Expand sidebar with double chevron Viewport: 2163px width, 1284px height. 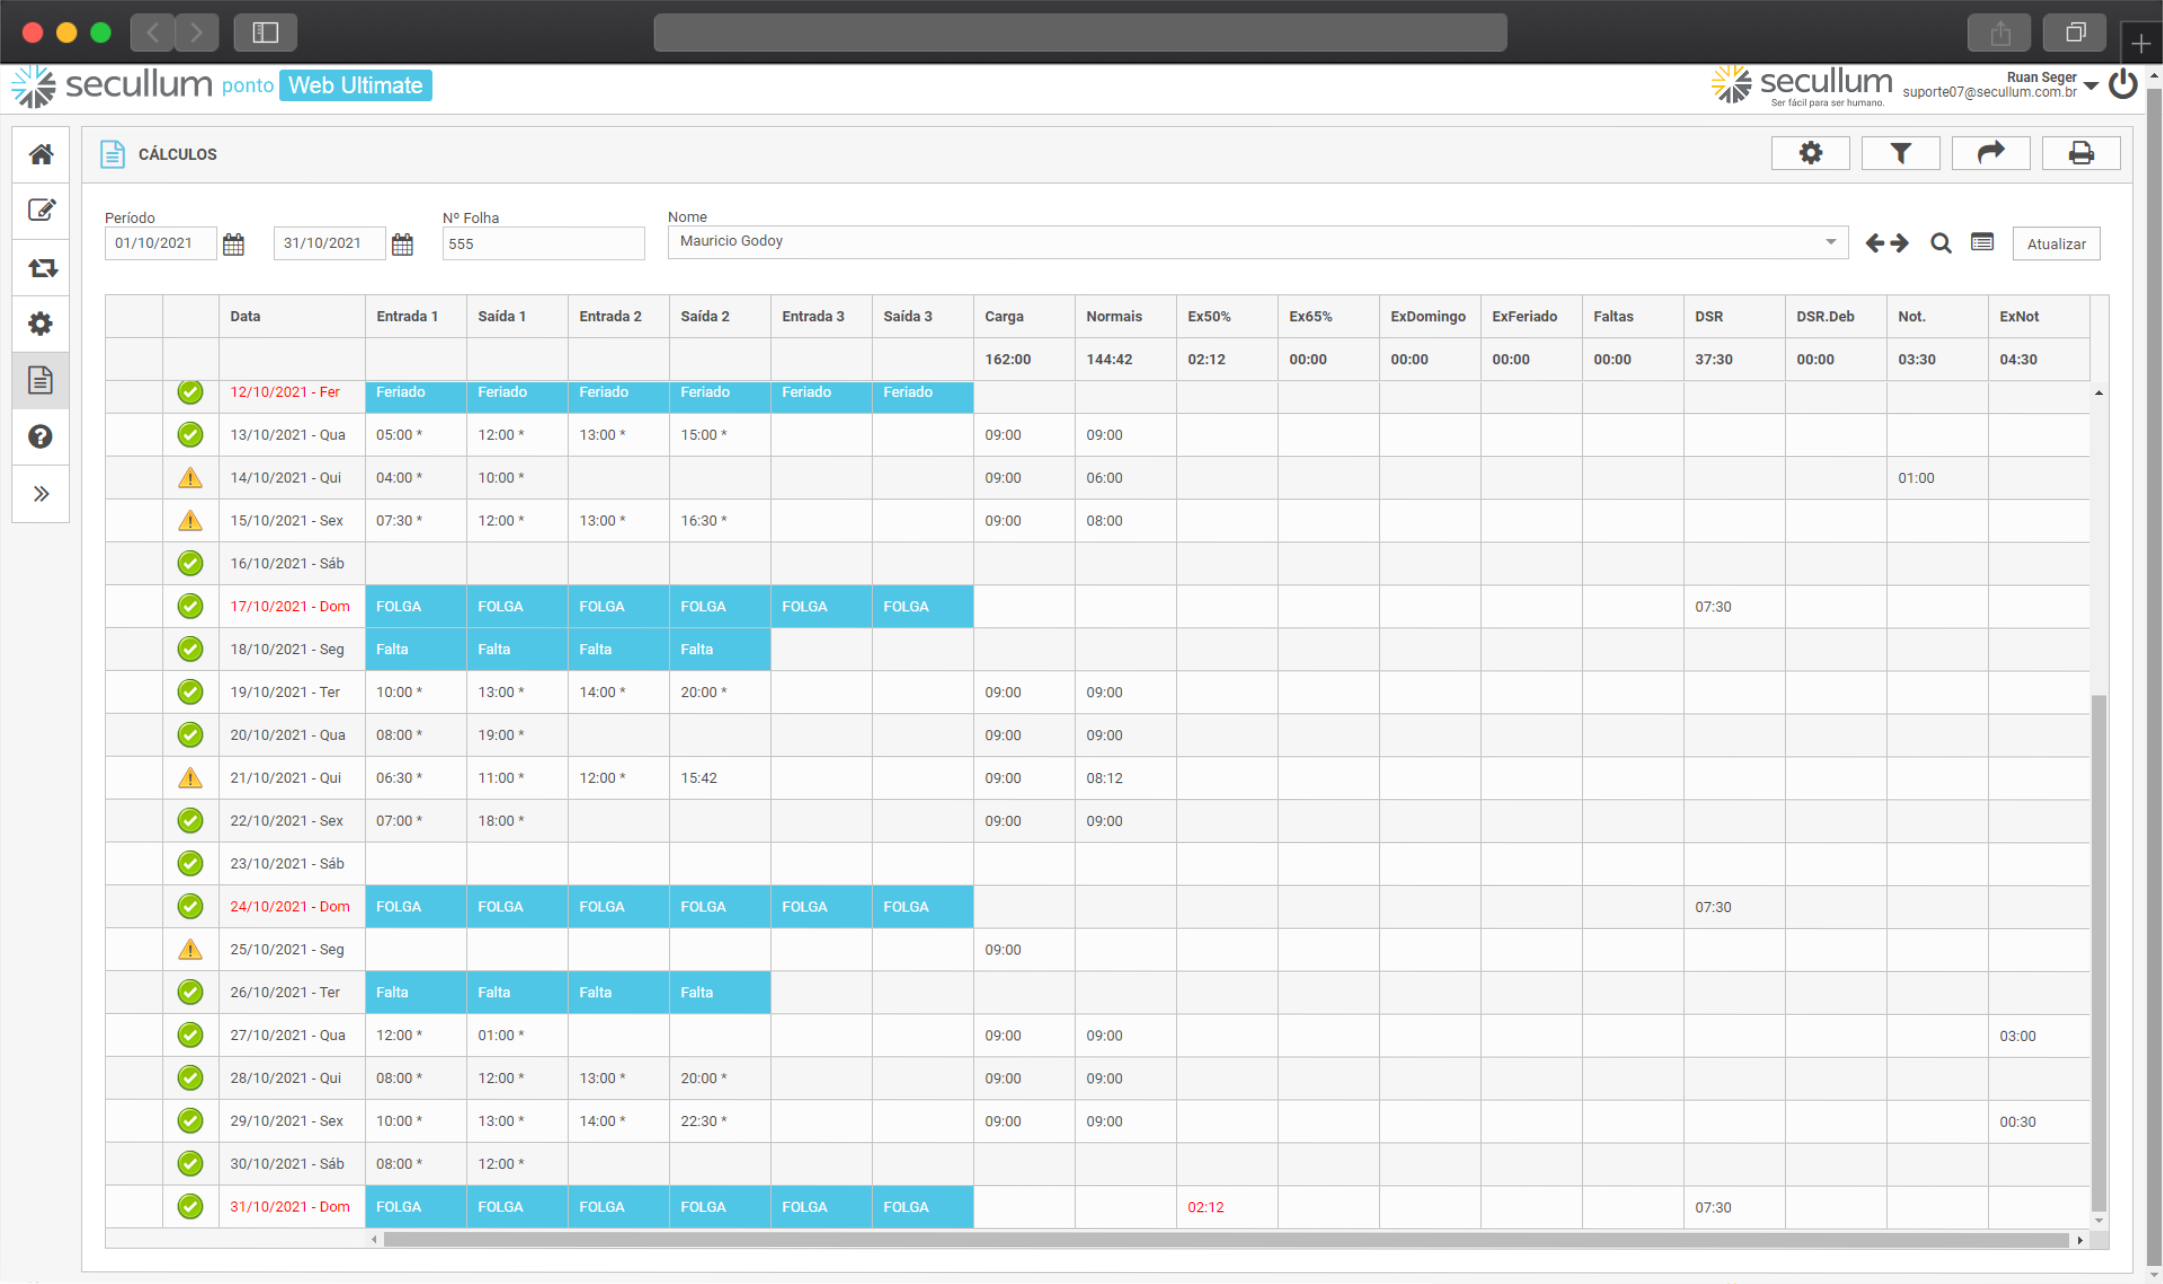pyautogui.click(x=41, y=494)
